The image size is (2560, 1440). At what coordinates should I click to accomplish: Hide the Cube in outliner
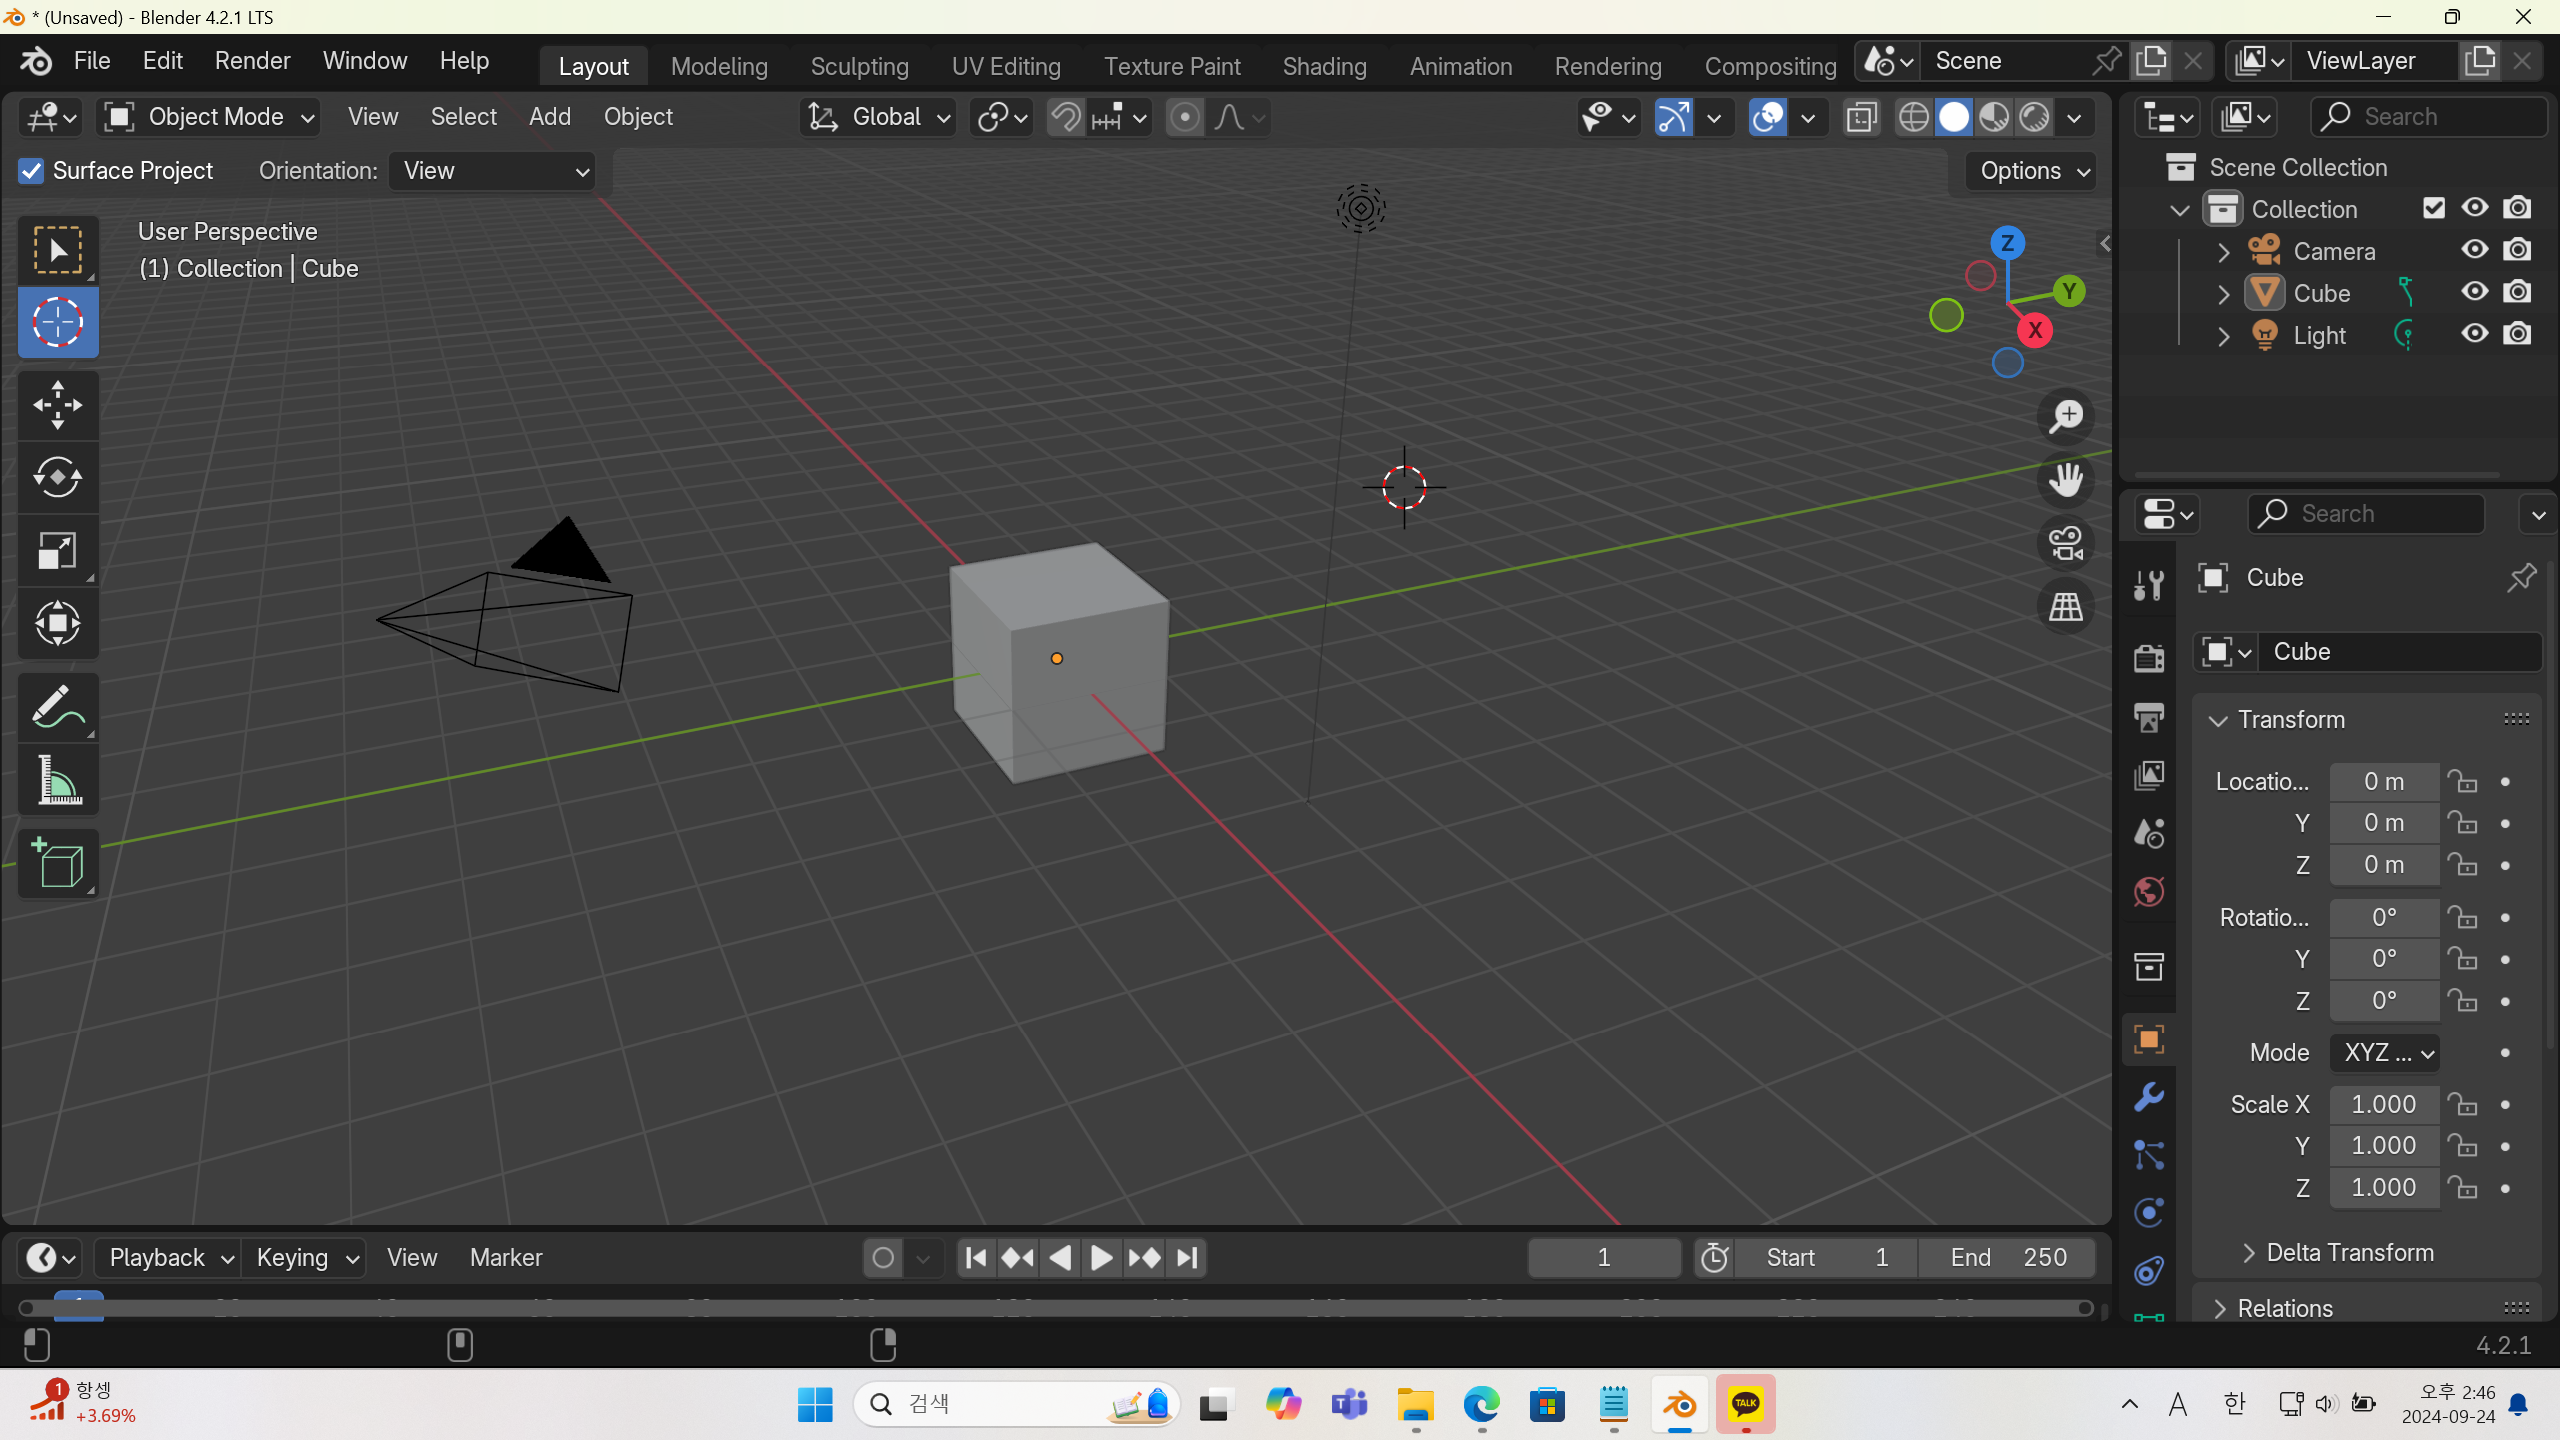[2474, 292]
